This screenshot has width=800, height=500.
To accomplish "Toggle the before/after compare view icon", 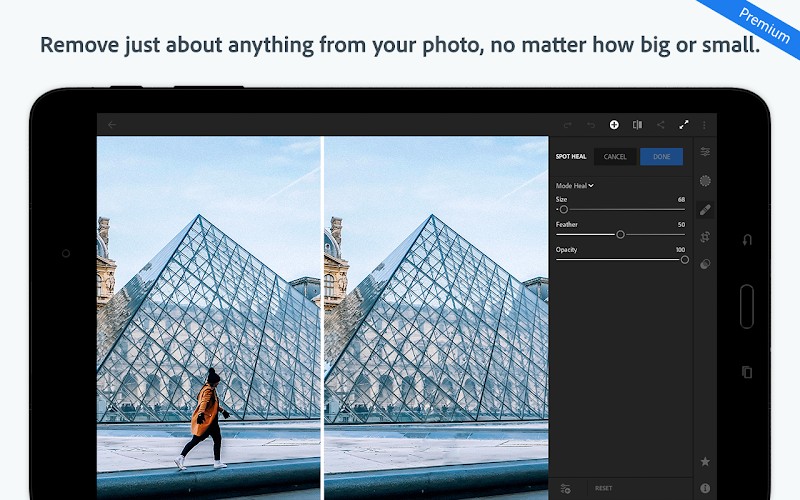I will point(637,125).
